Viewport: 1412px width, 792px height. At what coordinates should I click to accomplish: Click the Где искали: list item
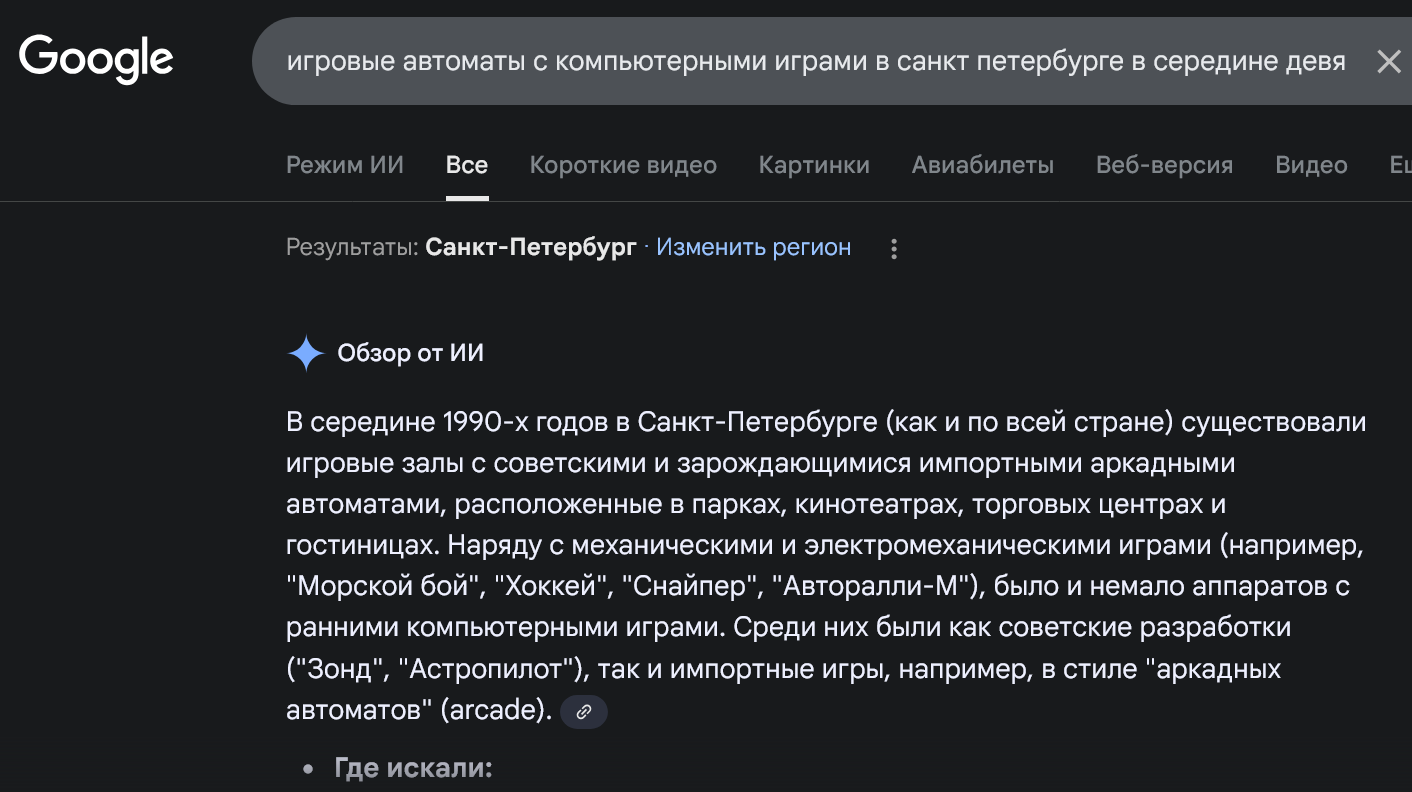pos(413,768)
